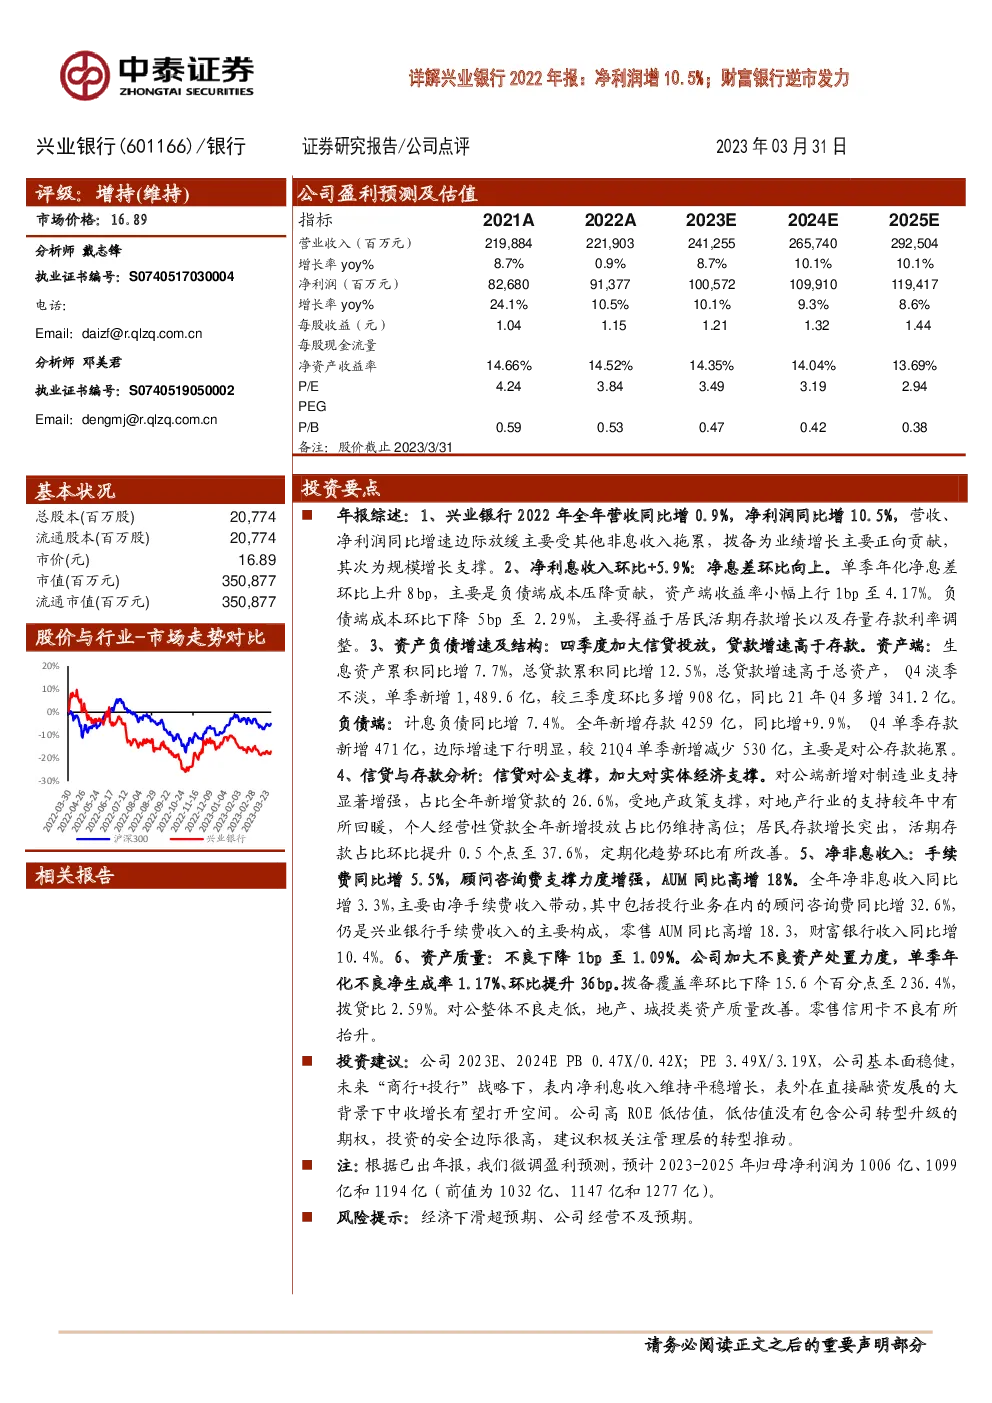Image resolution: width=992 pixels, height=1403 pixels.
Task: Click the bullet before 年报综述
Action: [308, 515]
